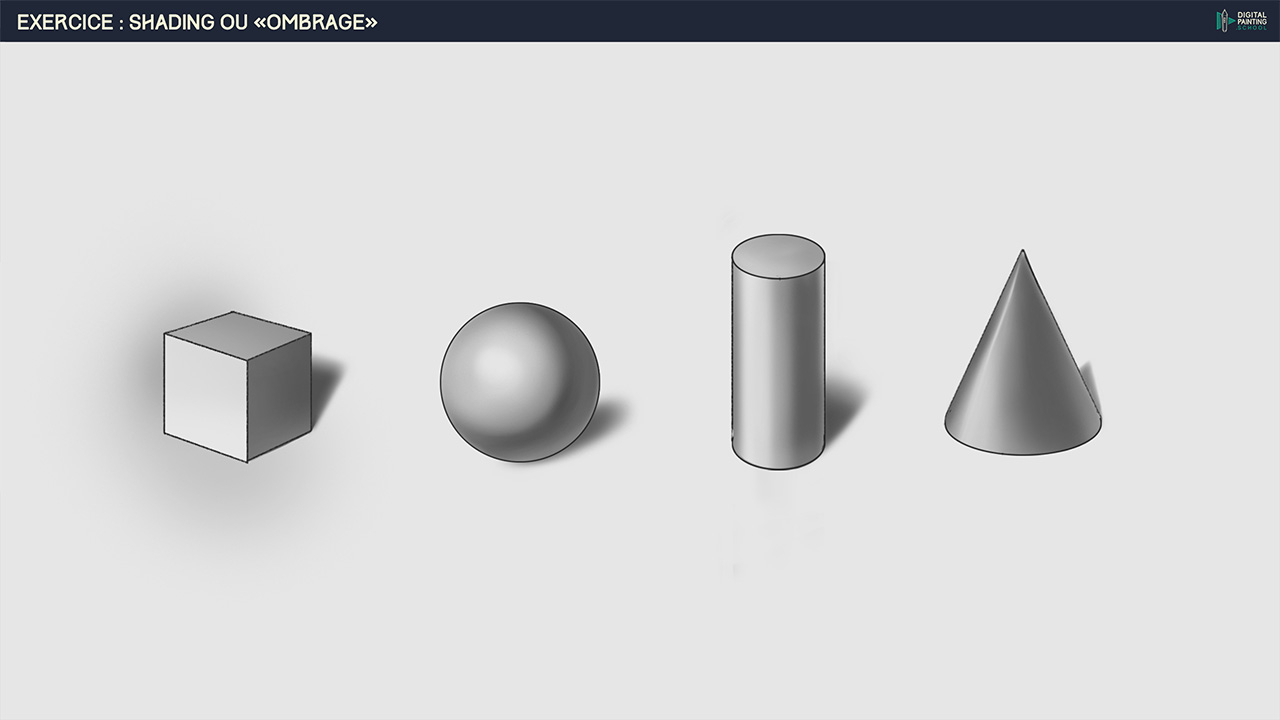The height and width of the screenshot is (720, 1280).
Task: Click the Digital Painting School pen logo icon
Action: click(x=1224, y=20)
